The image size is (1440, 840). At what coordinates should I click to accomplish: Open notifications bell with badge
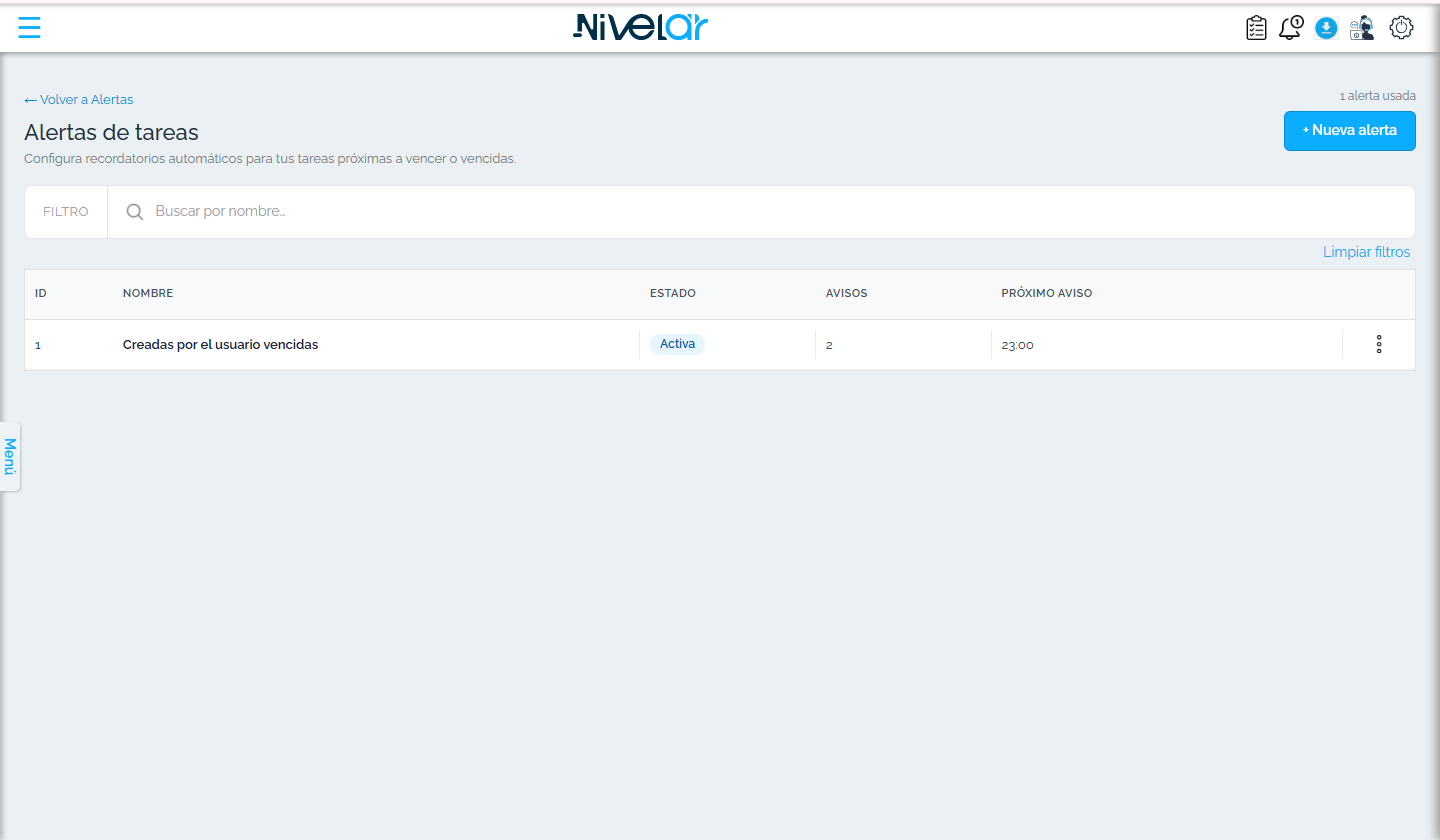tap(1291, 28)
